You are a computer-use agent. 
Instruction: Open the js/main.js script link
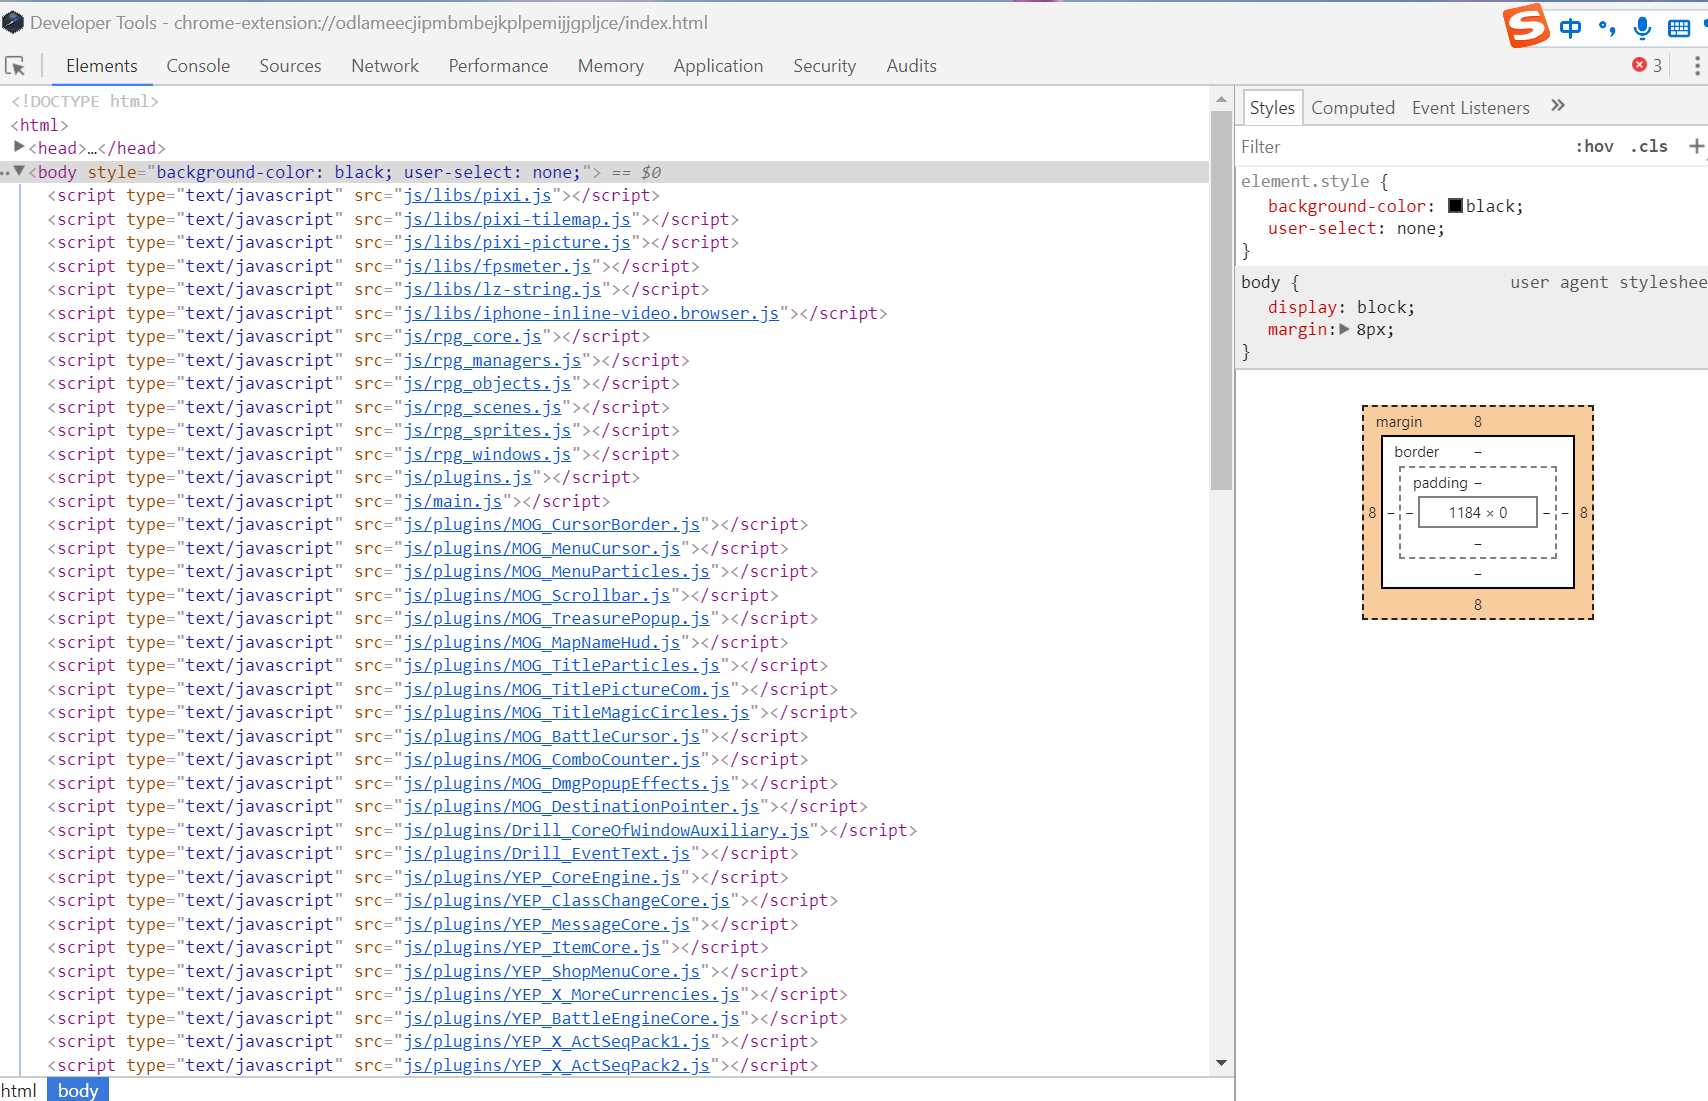[453, 501]
